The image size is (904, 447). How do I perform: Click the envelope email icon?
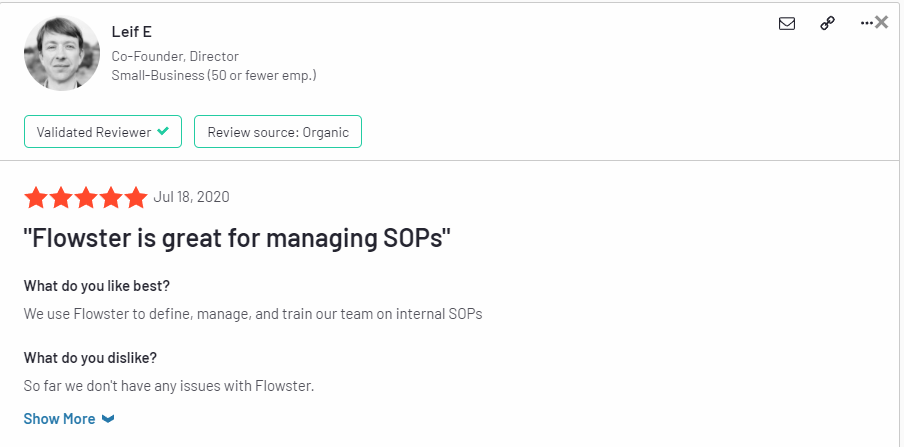click(x=786, y=23)
